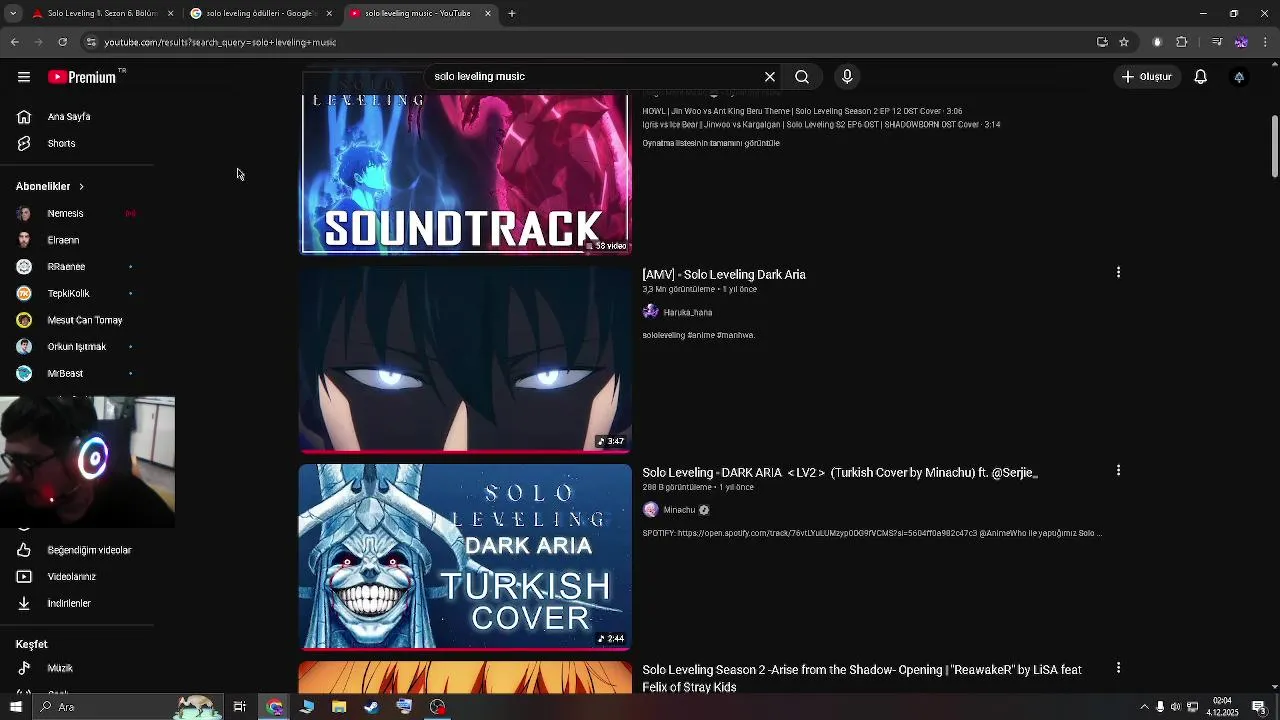Screen dimensions: 1280x720
Task: Clear the search query with X
Action: [x=770, y=77]
